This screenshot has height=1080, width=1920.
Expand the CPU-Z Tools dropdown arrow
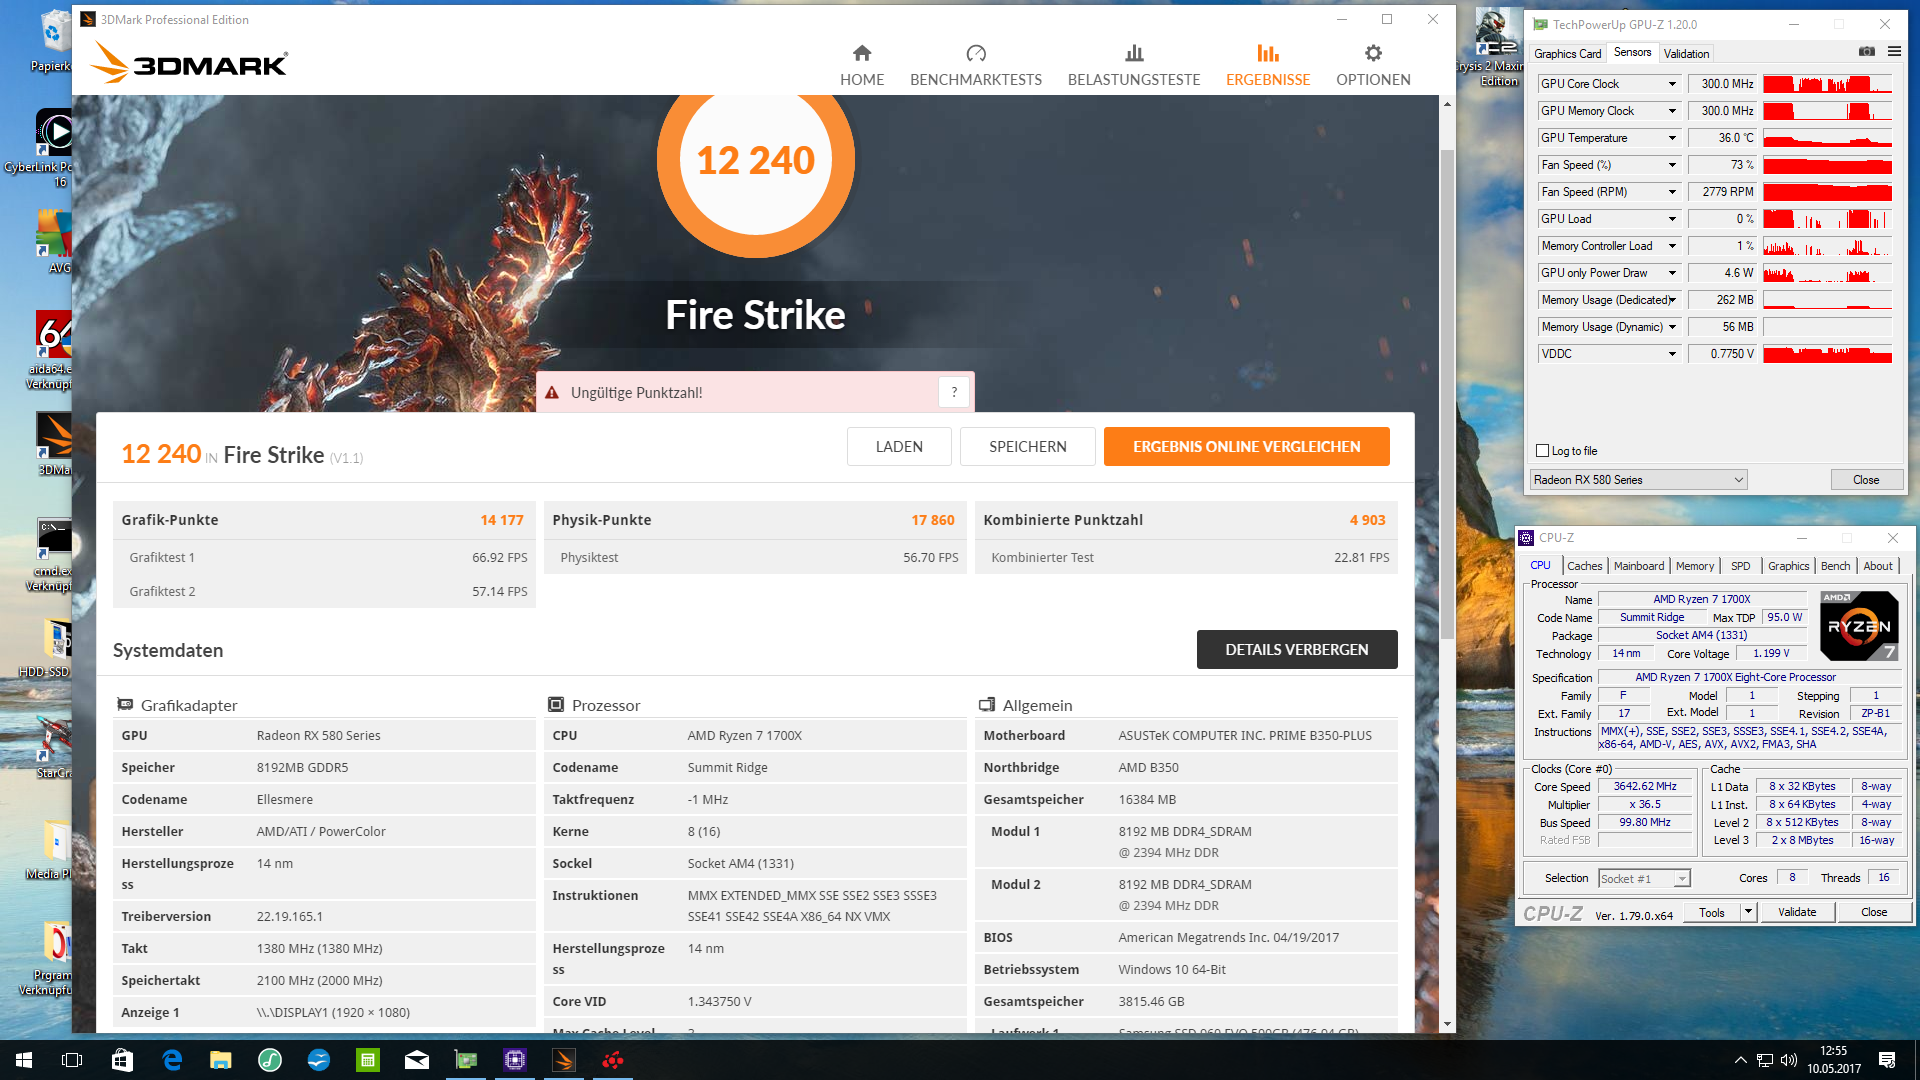coord(1748,912)
